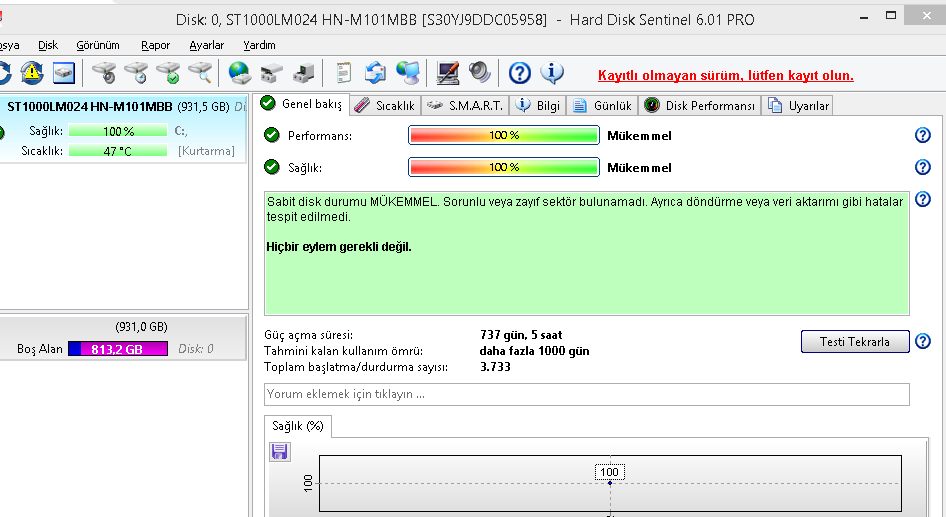946x517 pixels.
Task: Click the 47 °C temperature bar
Action: [x=118, y=151]
